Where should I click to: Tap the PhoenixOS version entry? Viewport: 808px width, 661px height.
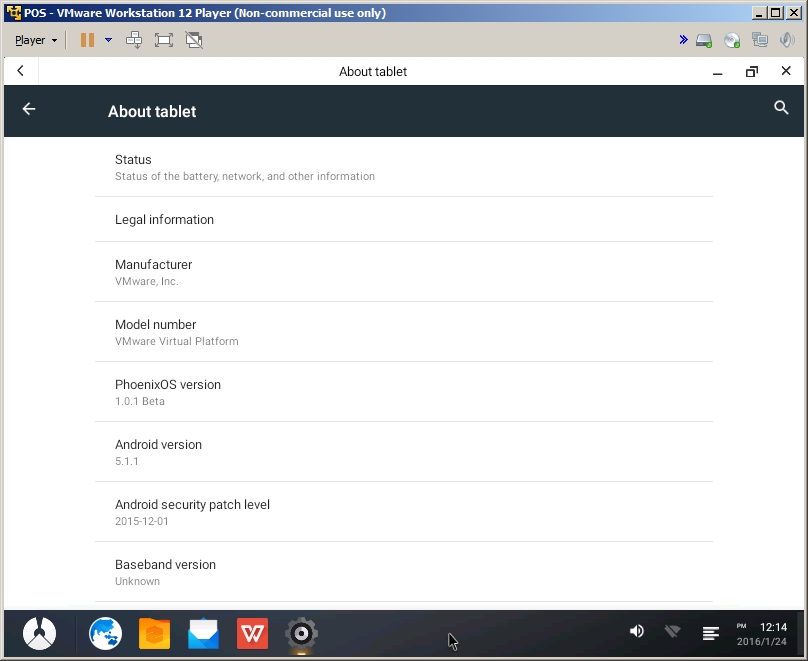[x=403, y=392]
